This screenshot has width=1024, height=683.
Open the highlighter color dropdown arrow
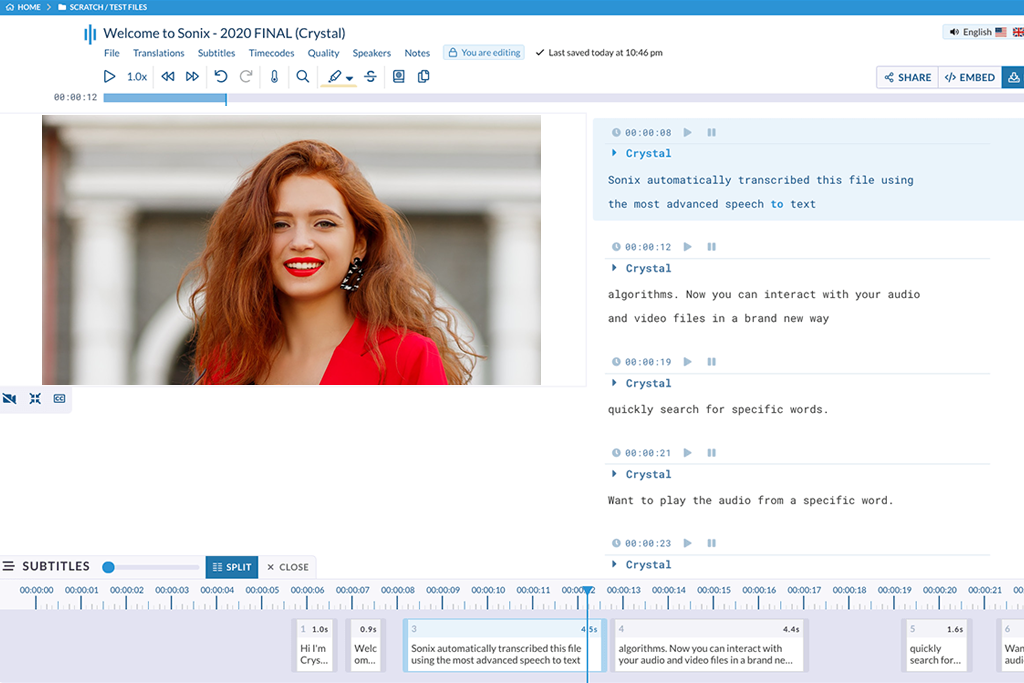pos(349,78)
